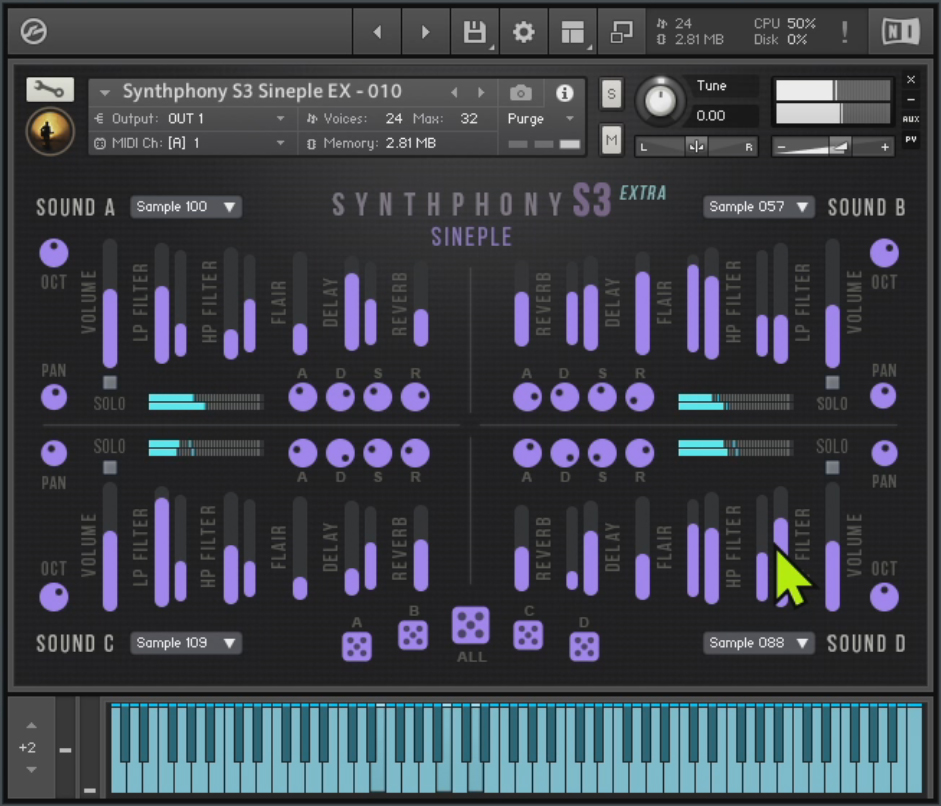Go to next instrument with top toolbar right arrow
941x806 pixels.
tap(425, 32)
